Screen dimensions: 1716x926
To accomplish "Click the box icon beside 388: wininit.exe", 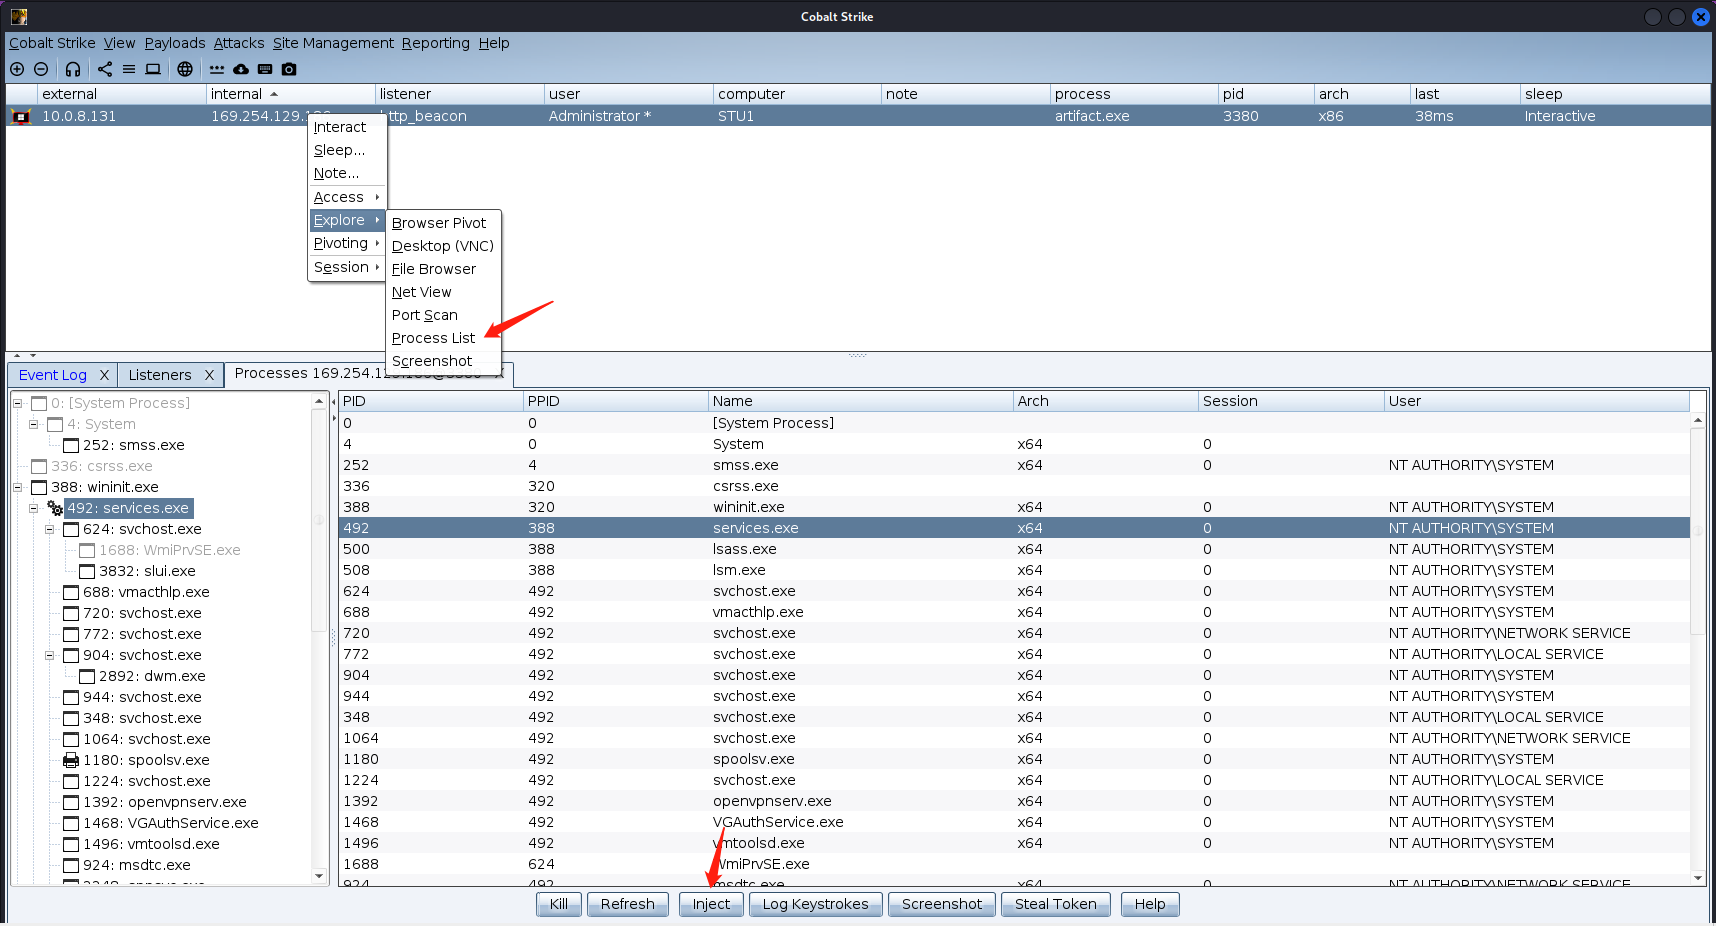I will [39, 487].
